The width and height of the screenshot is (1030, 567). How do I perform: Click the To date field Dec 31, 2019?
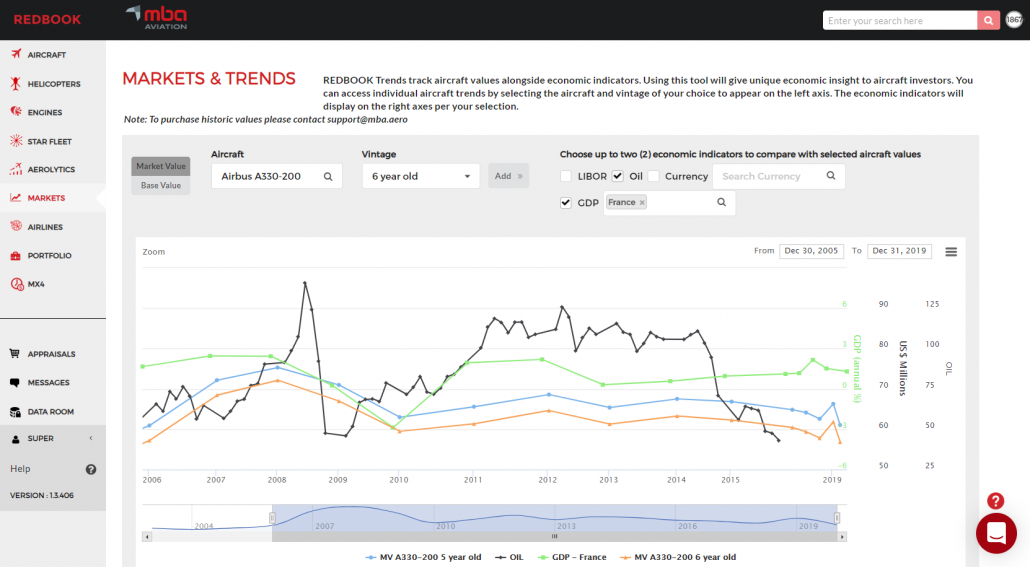(899, 251)
